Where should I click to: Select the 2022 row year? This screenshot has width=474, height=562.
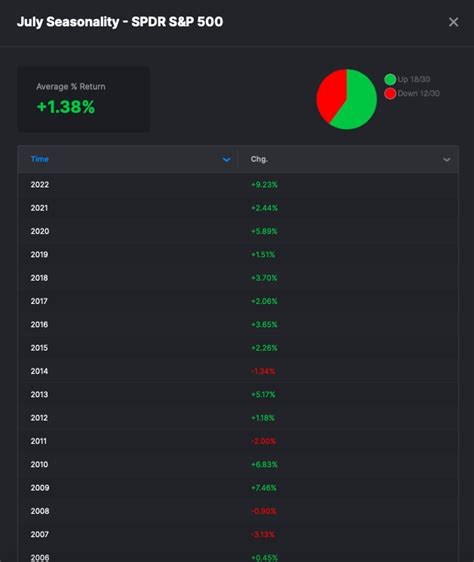(x=40, y=185)
